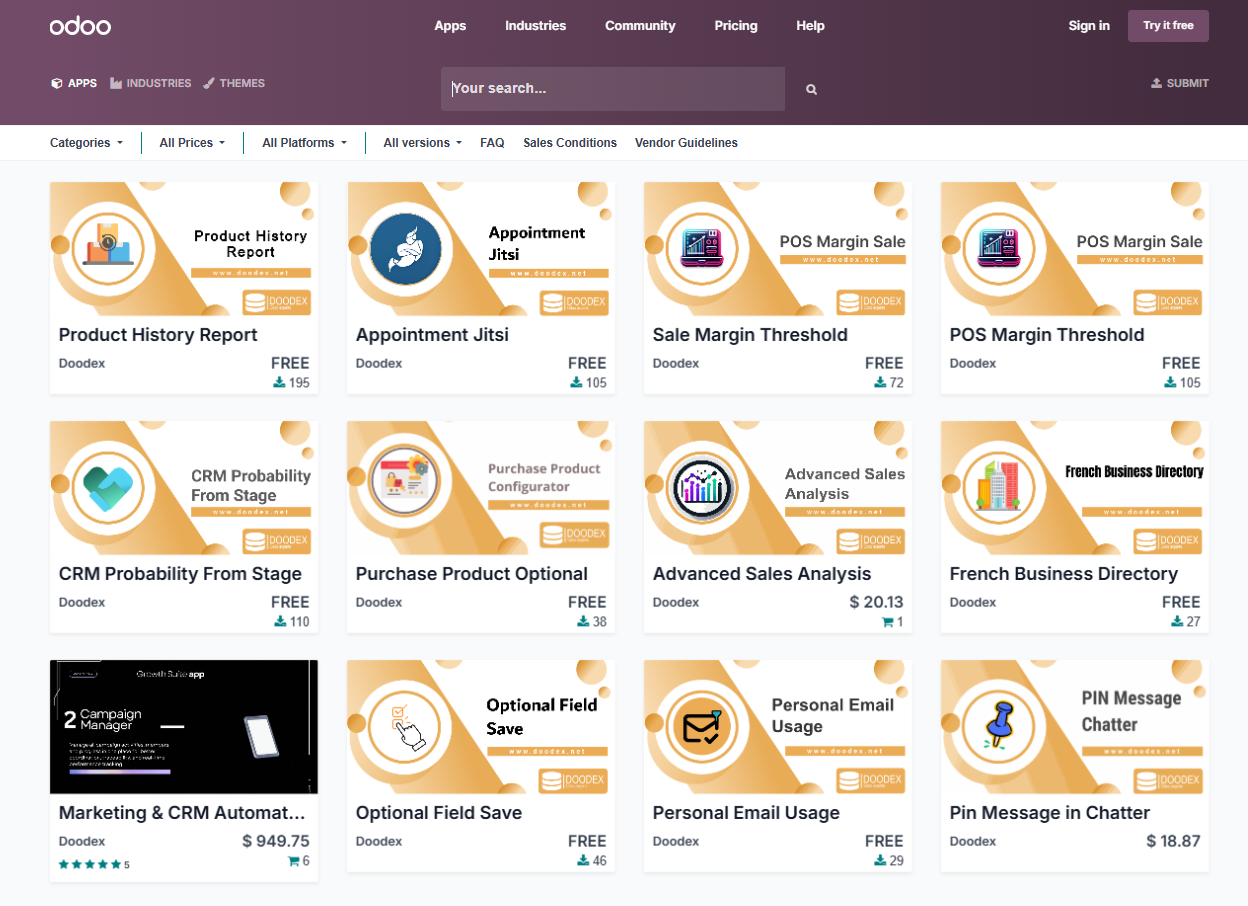Click download icon on POS Margin Threshold
The width and height of the screenshot is (1248, 906).
coord(1171,383)
